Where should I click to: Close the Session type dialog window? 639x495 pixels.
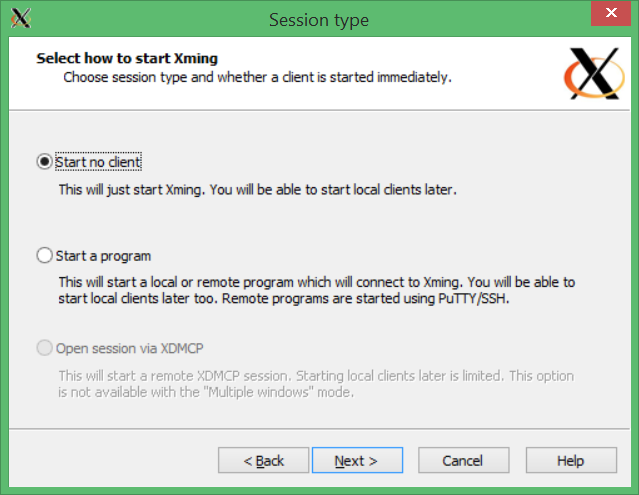(611, 13)
